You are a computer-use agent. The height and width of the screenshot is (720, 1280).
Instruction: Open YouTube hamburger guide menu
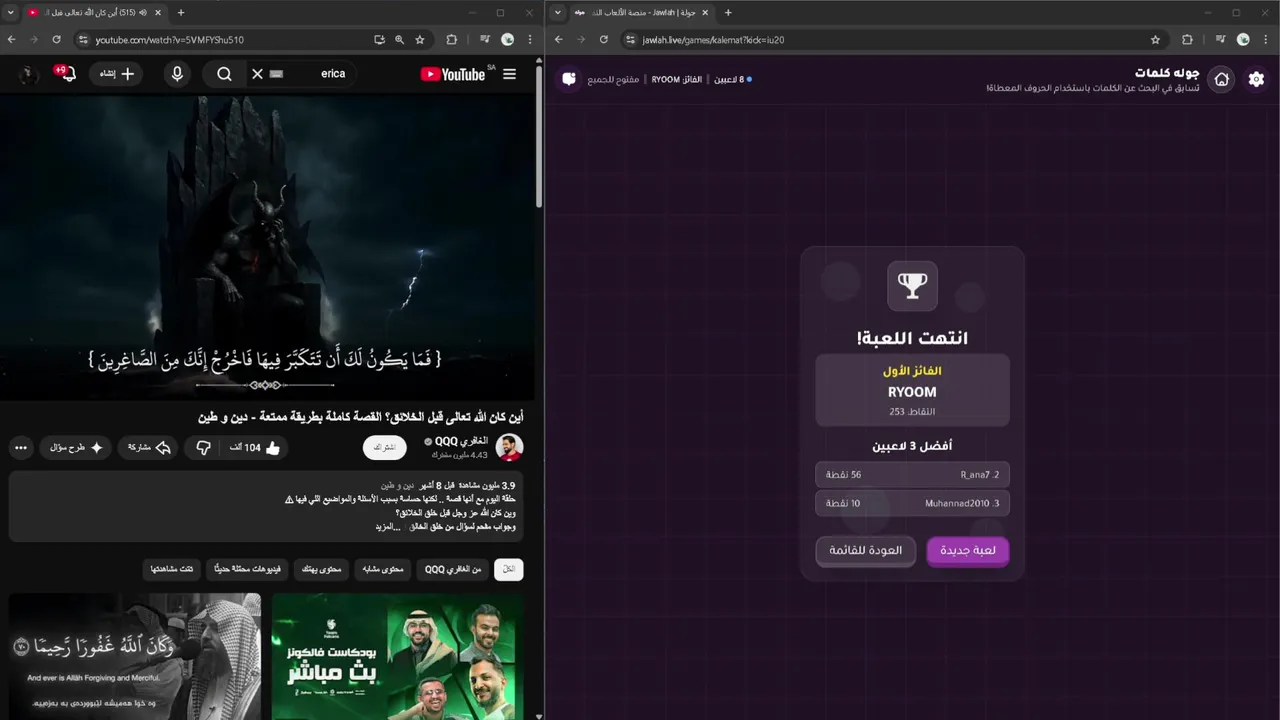pyautogui.click(x=510, y=74)
